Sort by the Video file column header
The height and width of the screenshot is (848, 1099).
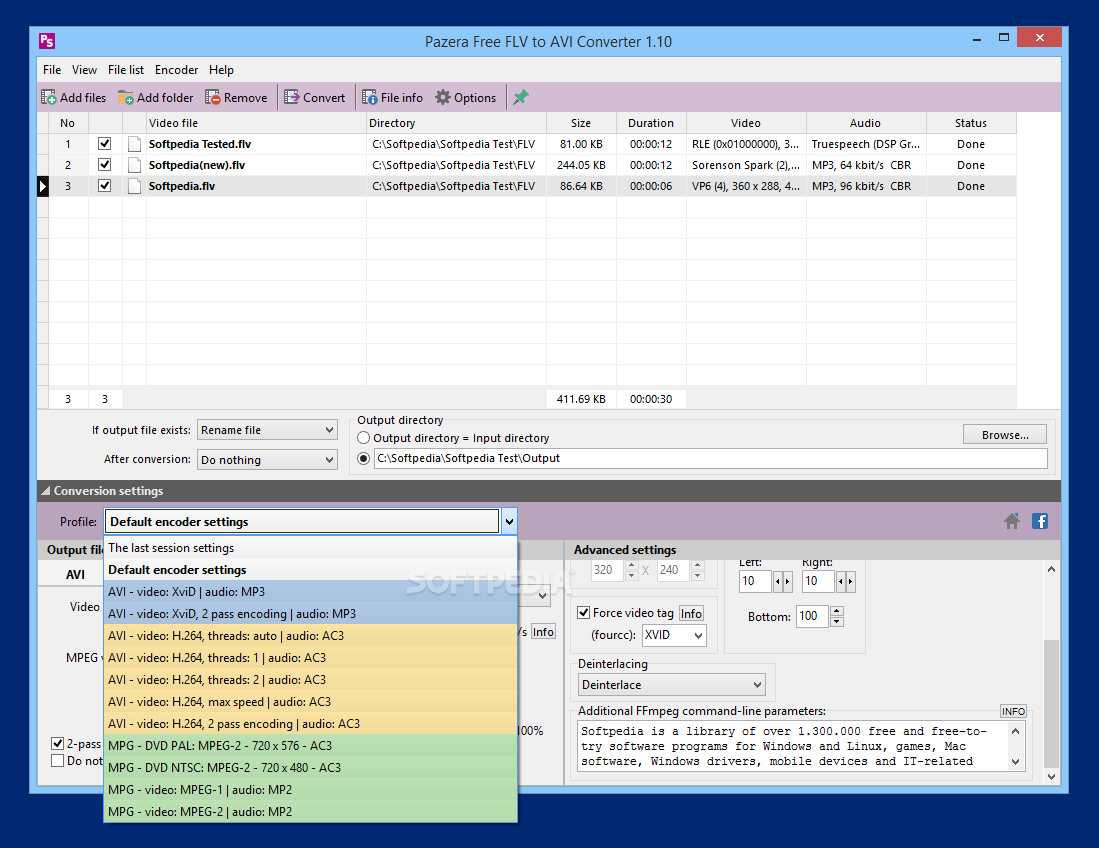pyautogui.click(x=256, y=123)
